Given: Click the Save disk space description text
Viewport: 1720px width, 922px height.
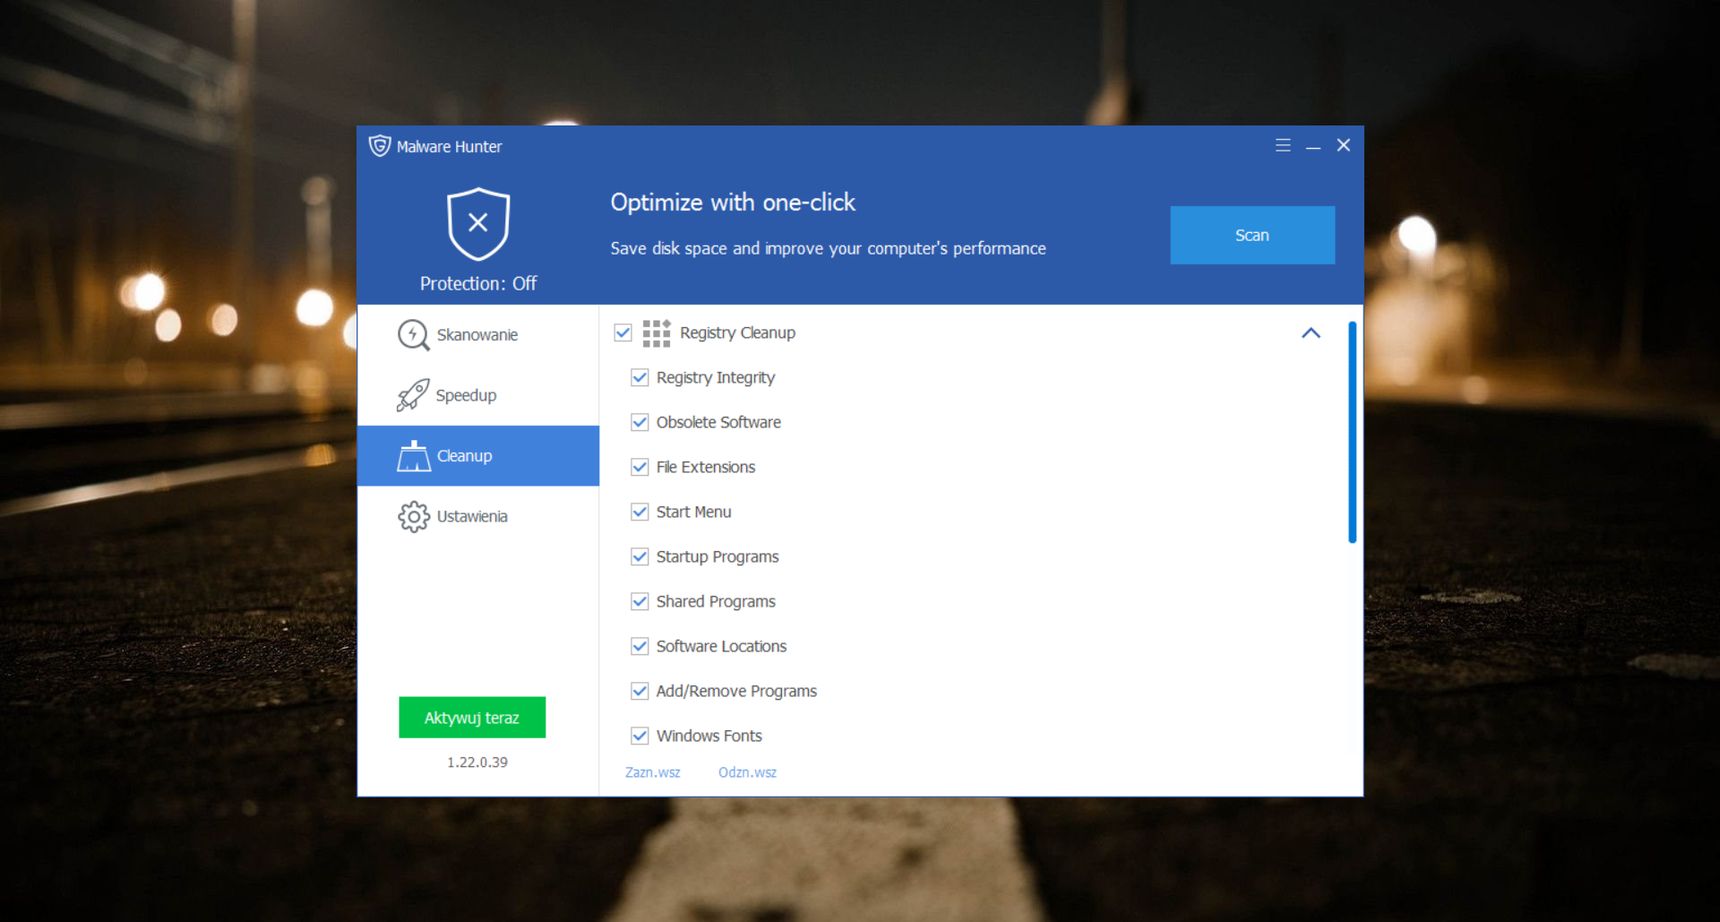Looking at the screenshot, I should (828, 248).
